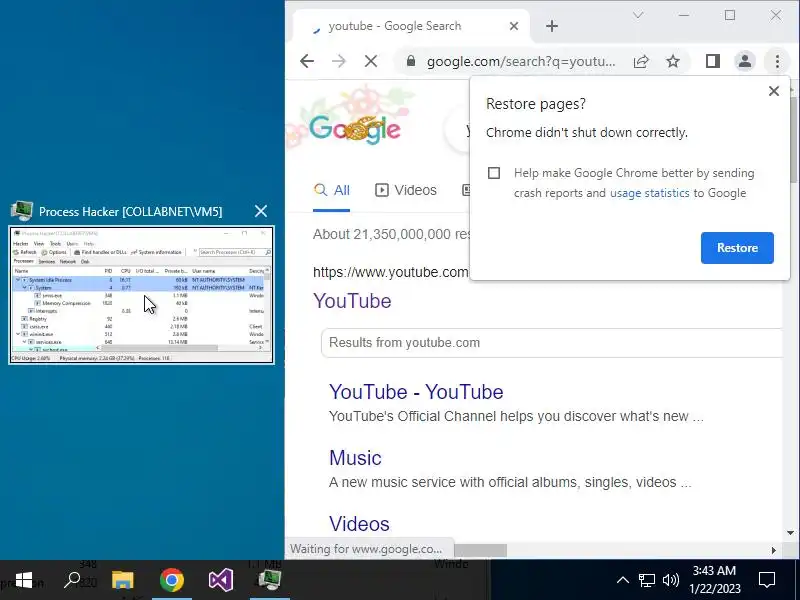Click the Process Hacker title icon
The width and height of the screenshot is (800, 600).
[x=21, y=211]
